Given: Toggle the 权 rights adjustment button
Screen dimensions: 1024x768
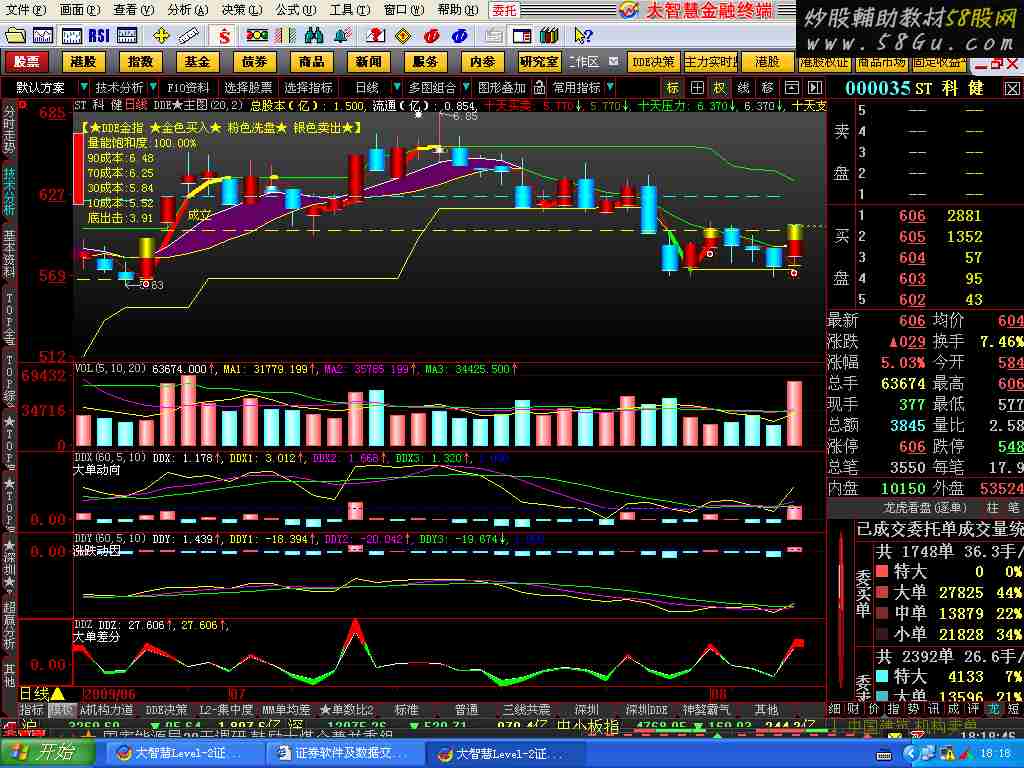Looking at the screenshot, I should (720, 88).
